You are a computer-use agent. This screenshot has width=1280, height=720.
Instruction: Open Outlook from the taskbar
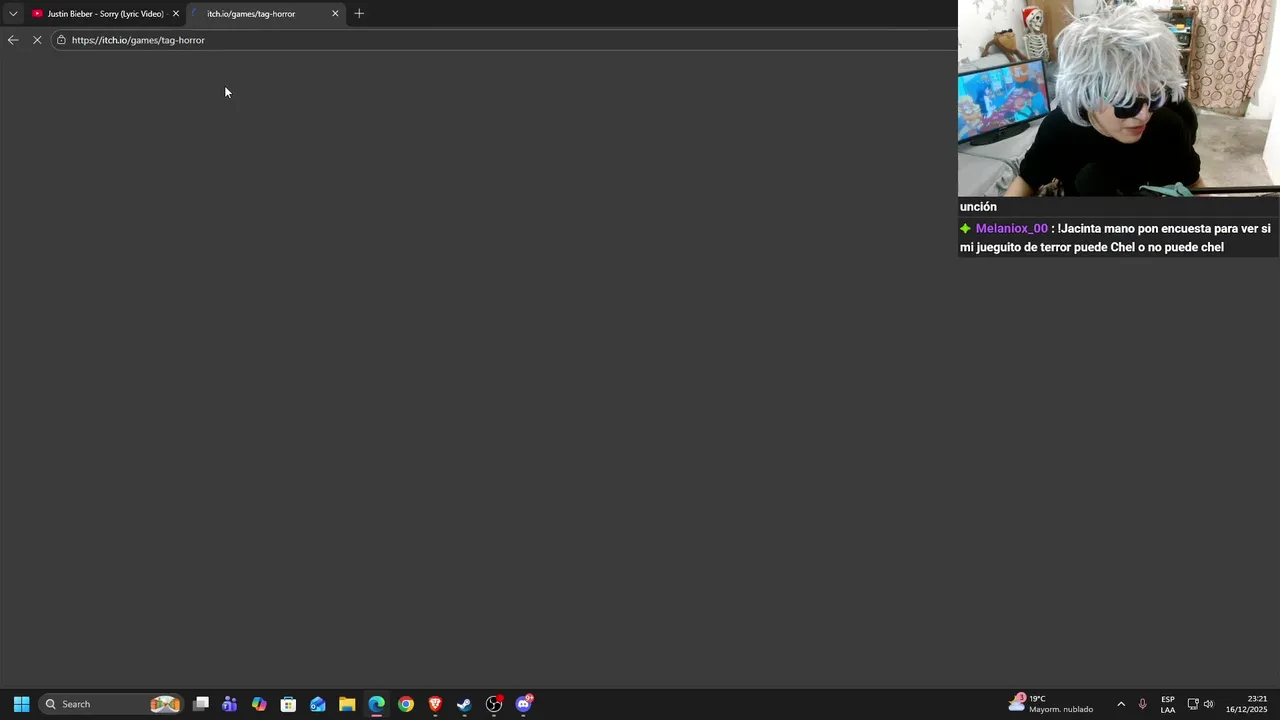tap(318, 704)
